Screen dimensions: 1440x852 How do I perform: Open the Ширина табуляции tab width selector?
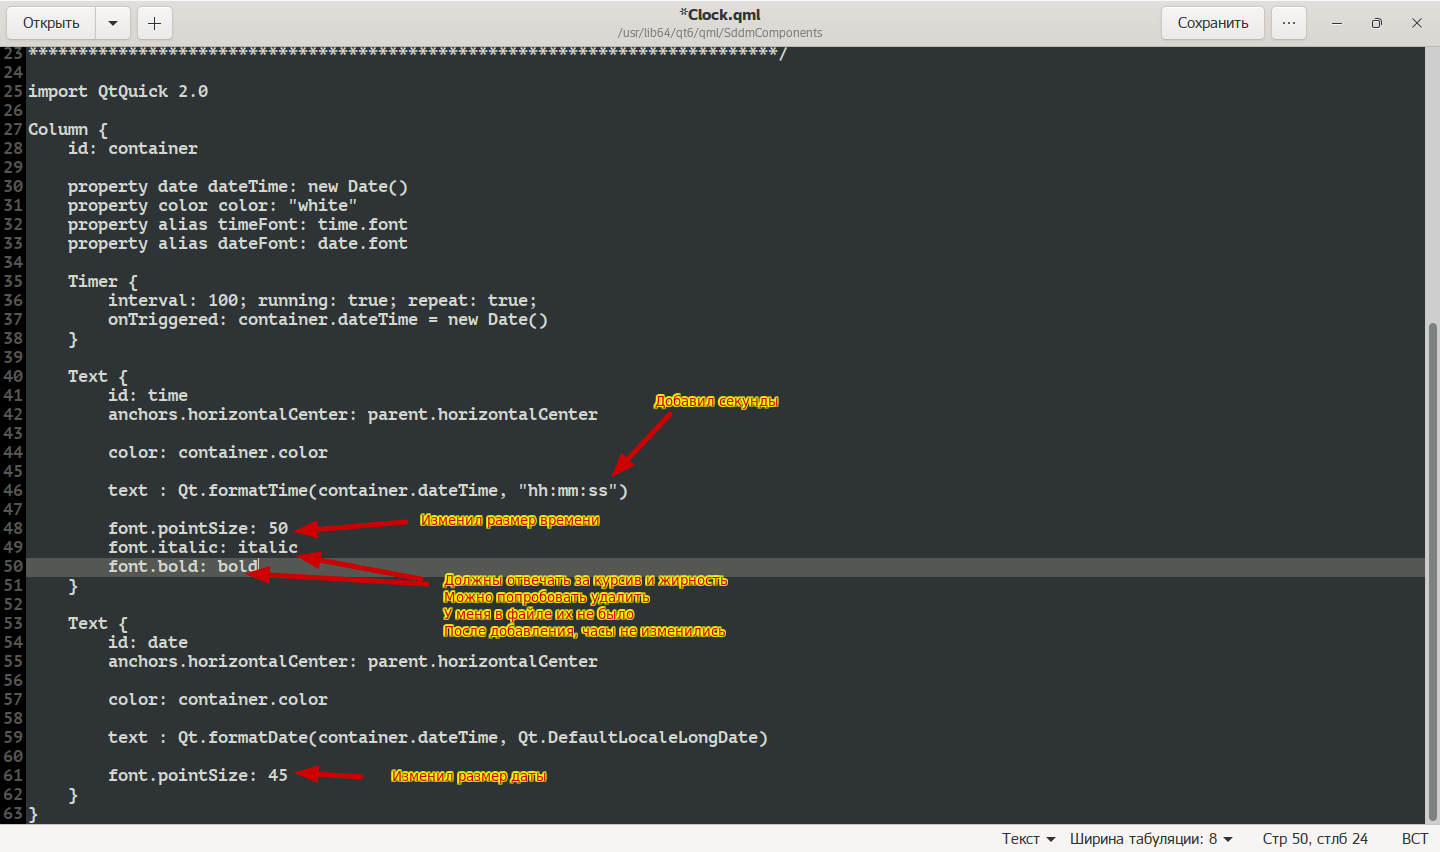[x=1151, y=839]
